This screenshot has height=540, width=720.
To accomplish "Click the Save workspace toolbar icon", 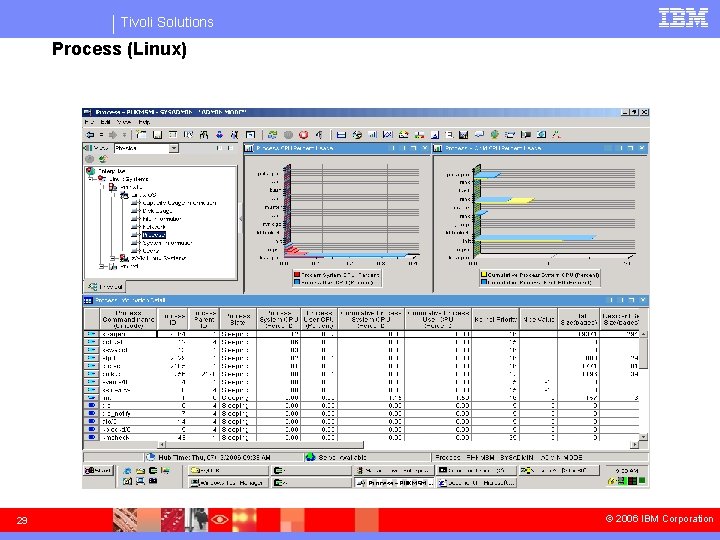I will 158,135.
